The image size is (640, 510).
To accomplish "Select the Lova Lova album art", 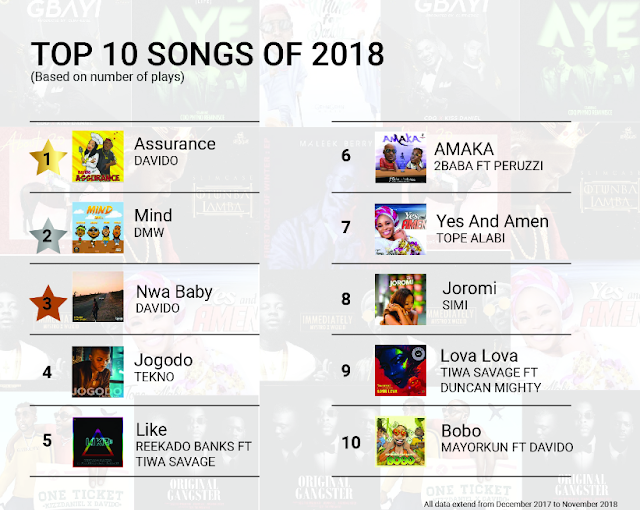I will (x=400, y=370).
